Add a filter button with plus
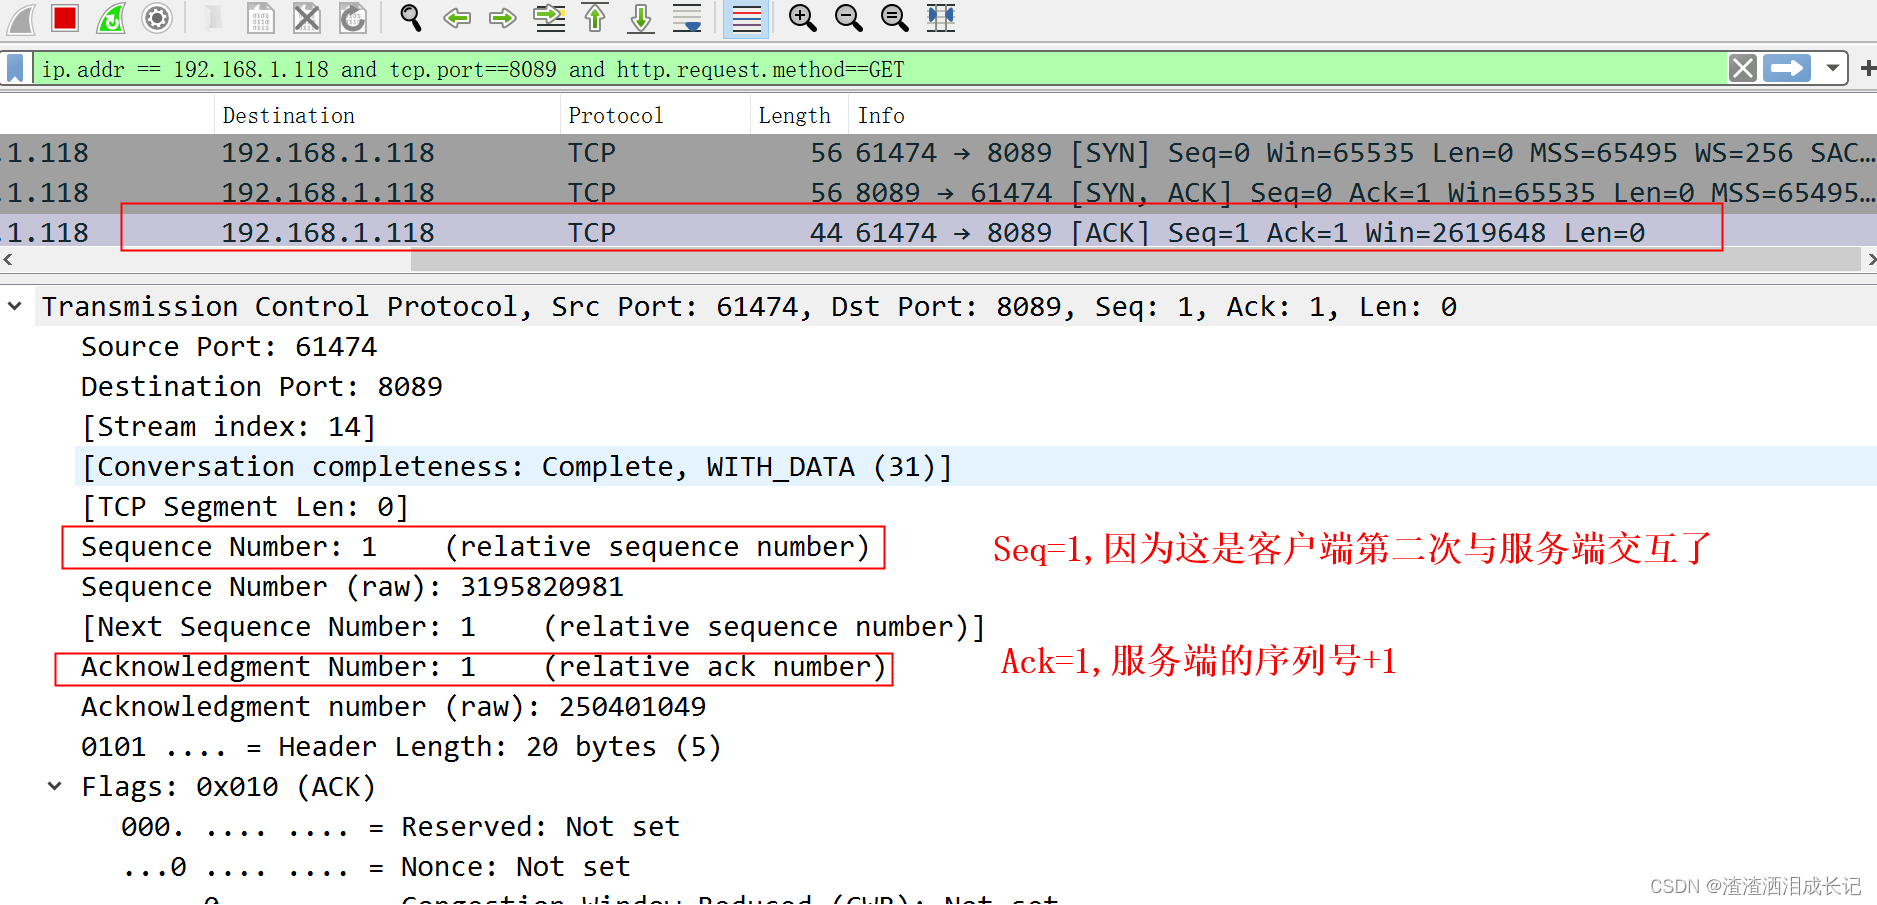 [1867, 68]
